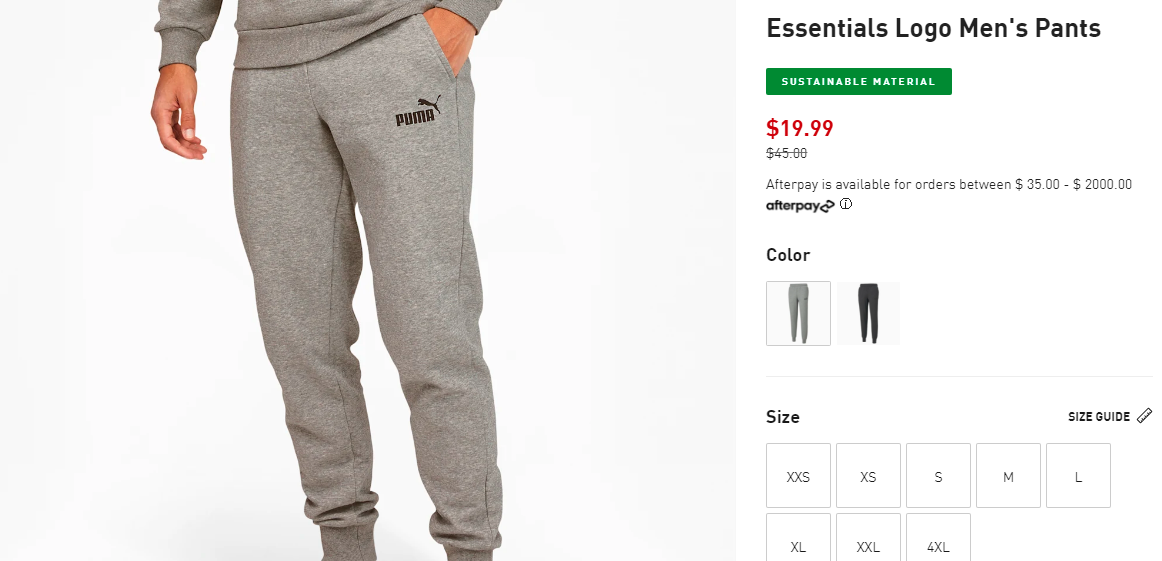1162x561 pixels.
Task: Select size 4XL
Action: pyautogui.click(x=938, y=538)
